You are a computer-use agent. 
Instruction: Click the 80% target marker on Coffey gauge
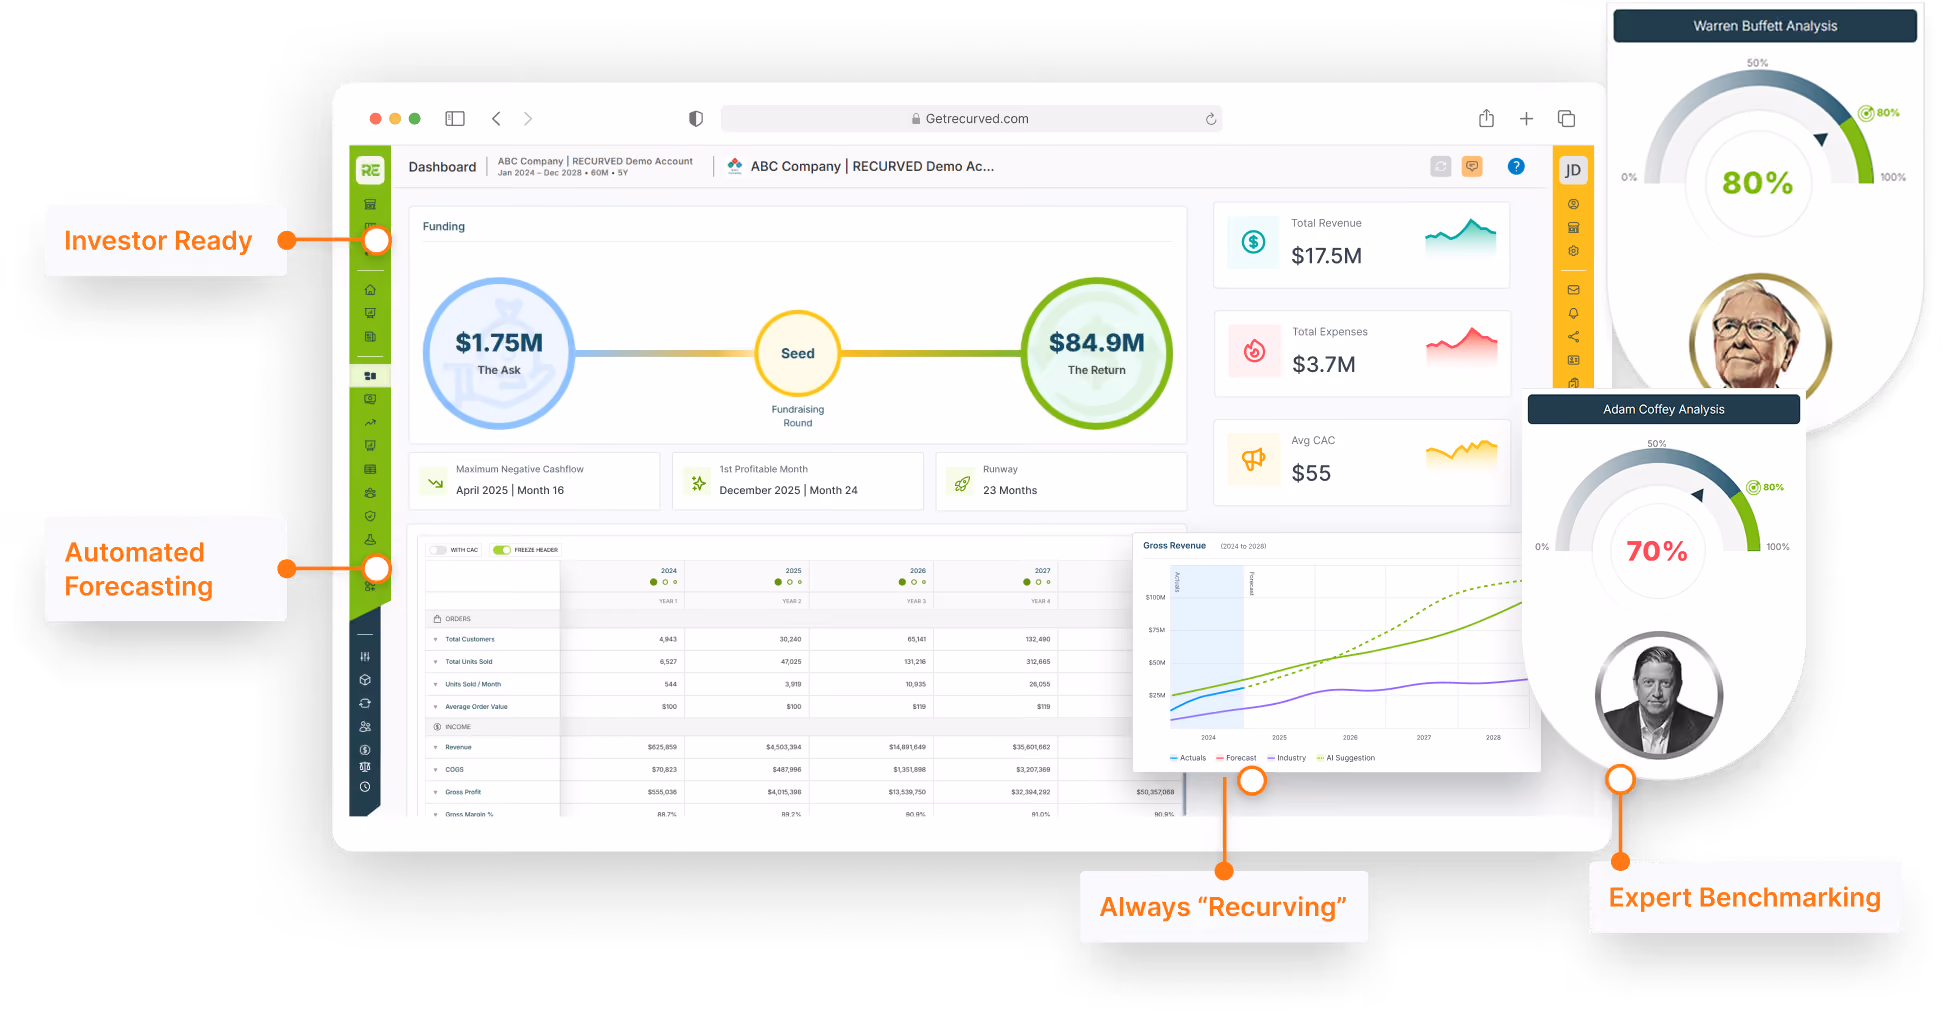click(1765, 487)
